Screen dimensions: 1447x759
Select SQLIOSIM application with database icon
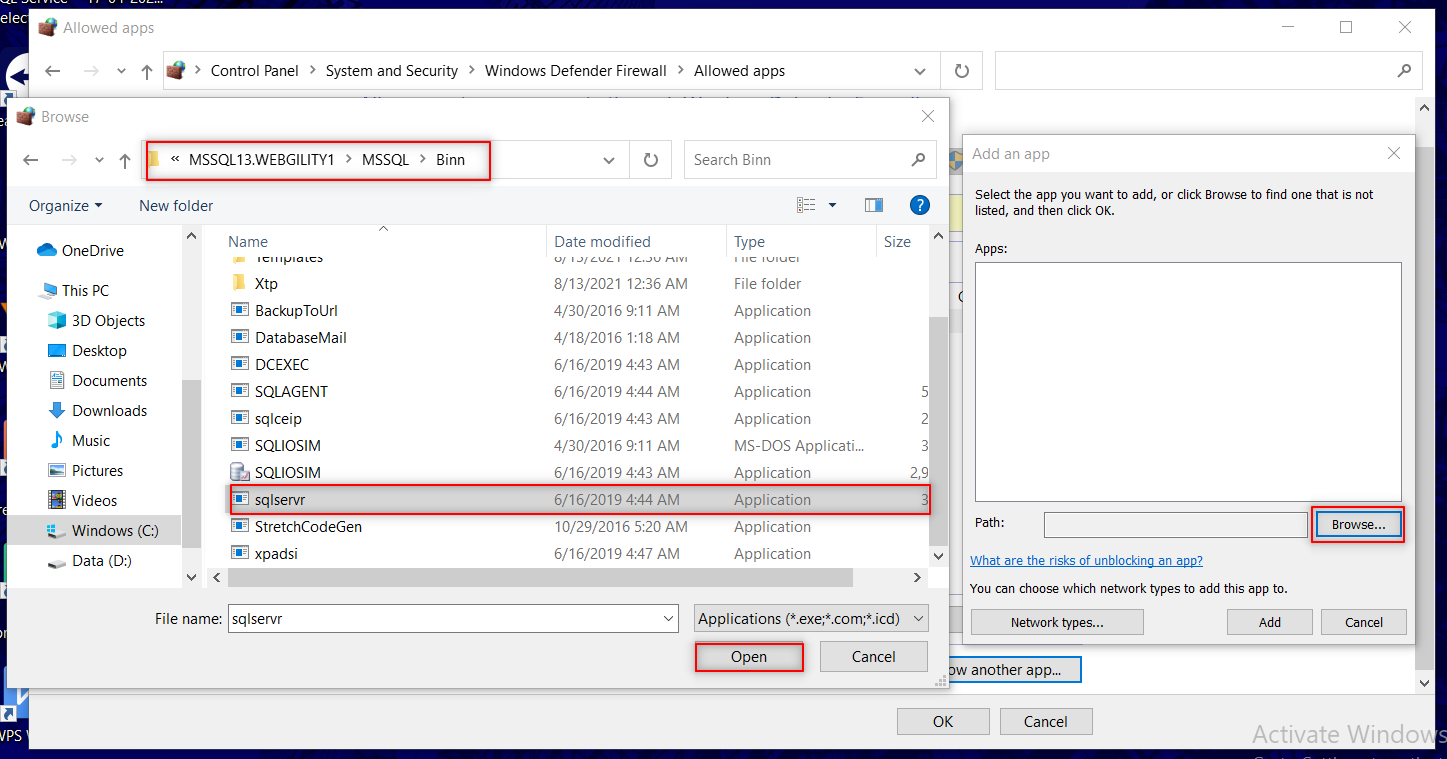239,472
